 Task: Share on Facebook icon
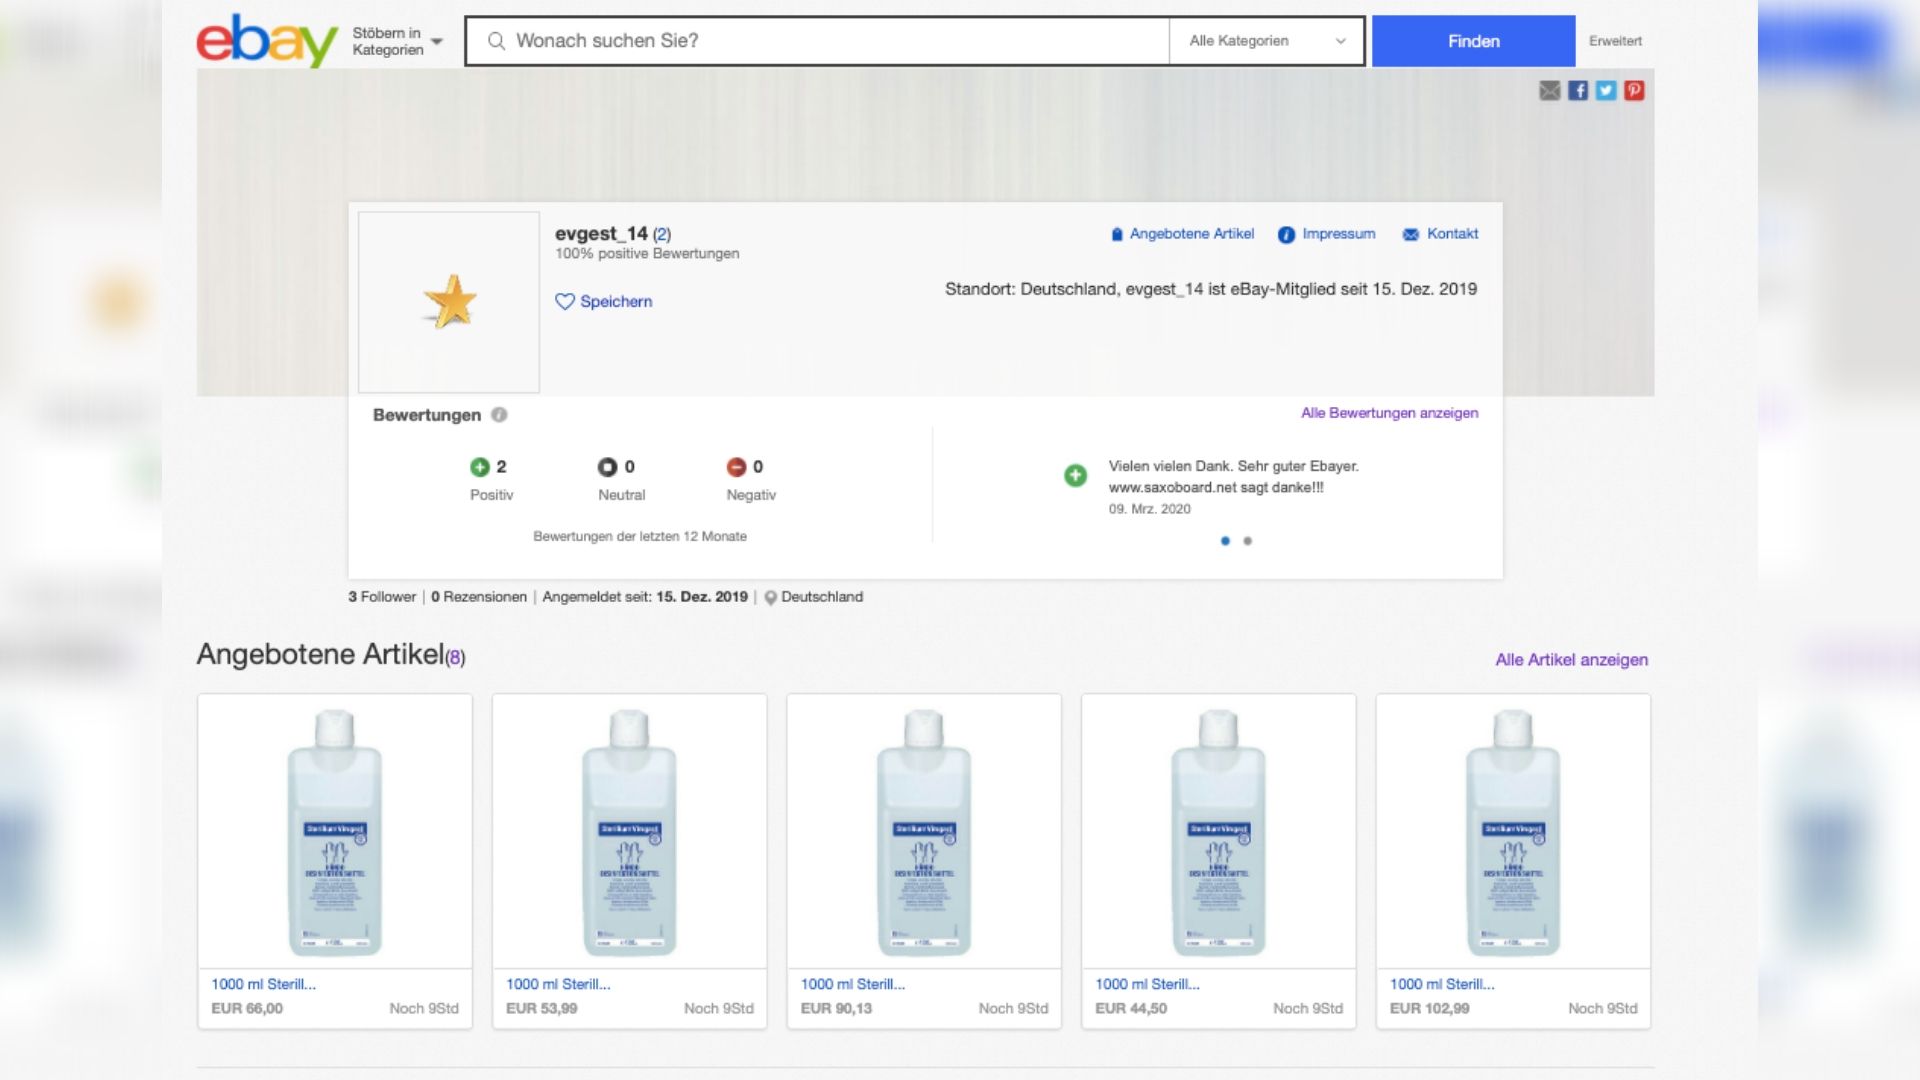click(x=1578, y=91)
